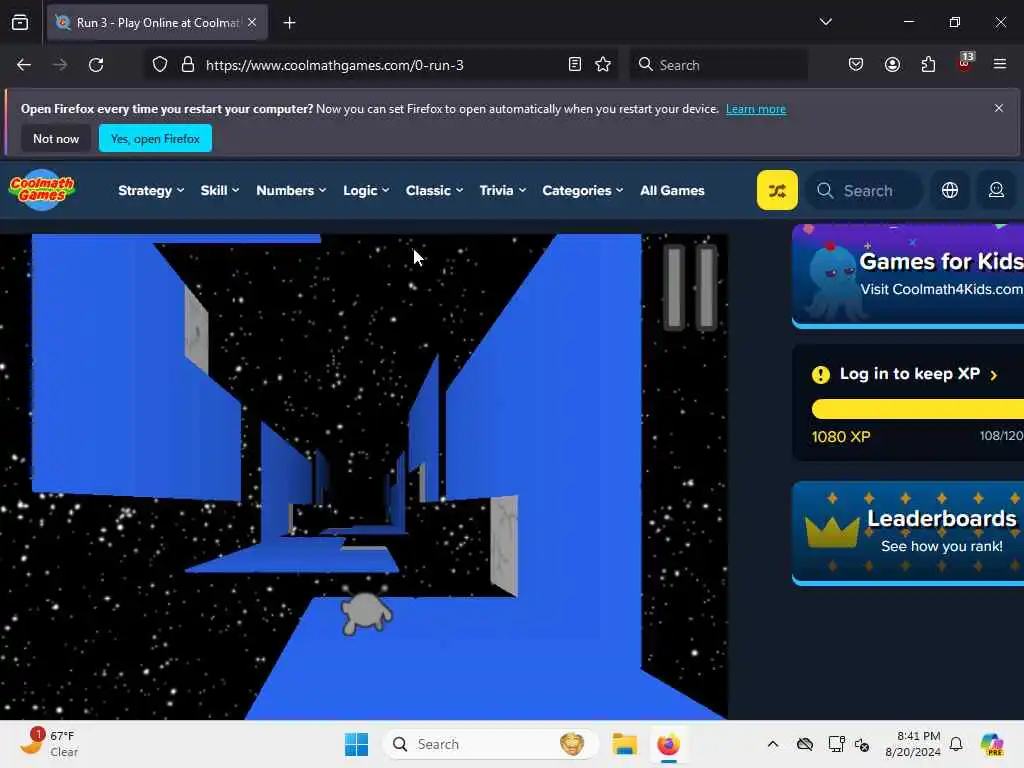Open the Leaderboards banner
Image resolution: width=1024 pixels, height=768 pixels.
[908, 533]
